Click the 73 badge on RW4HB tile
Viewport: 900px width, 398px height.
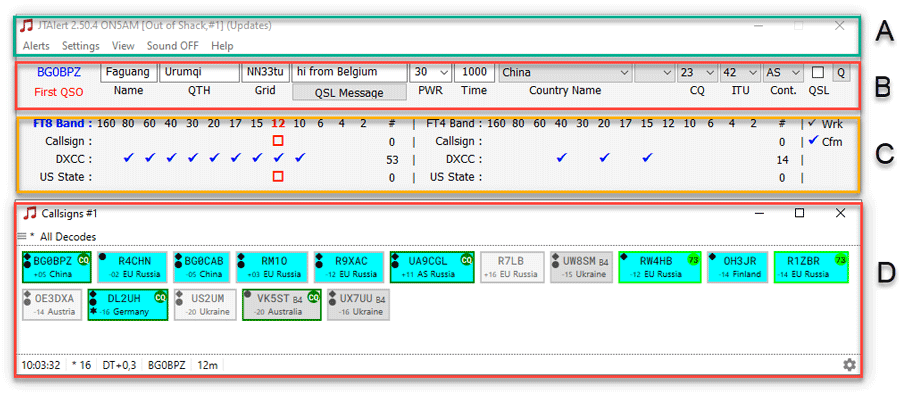[x=694, y=260]
